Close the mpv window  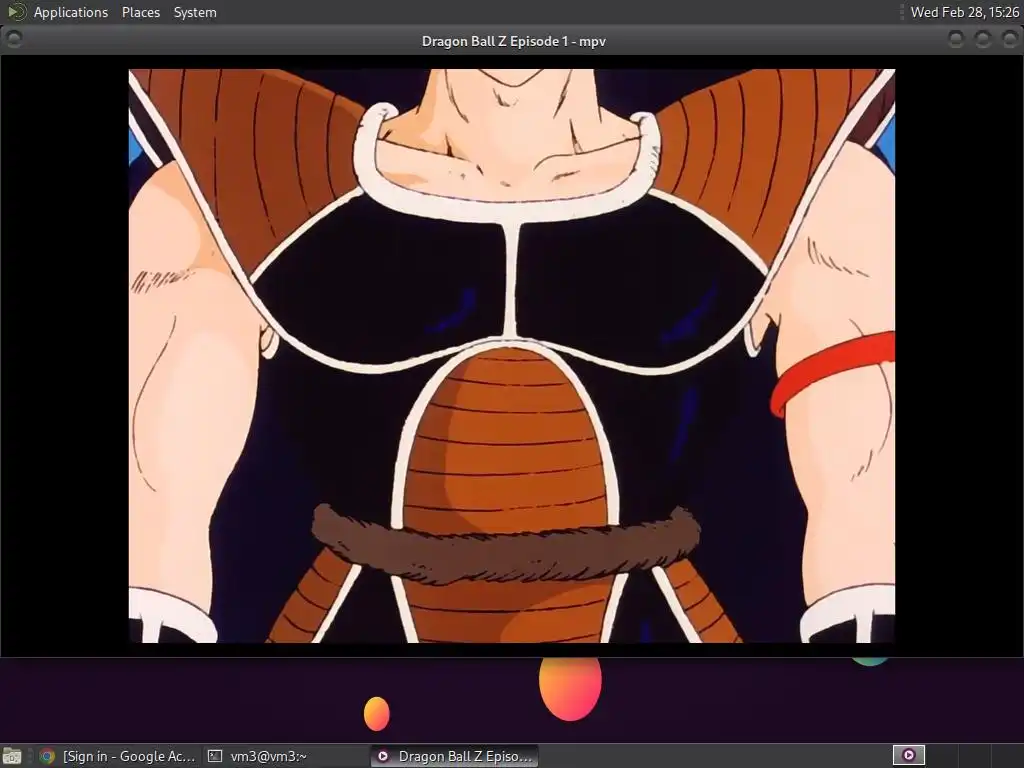[1009, 39]
